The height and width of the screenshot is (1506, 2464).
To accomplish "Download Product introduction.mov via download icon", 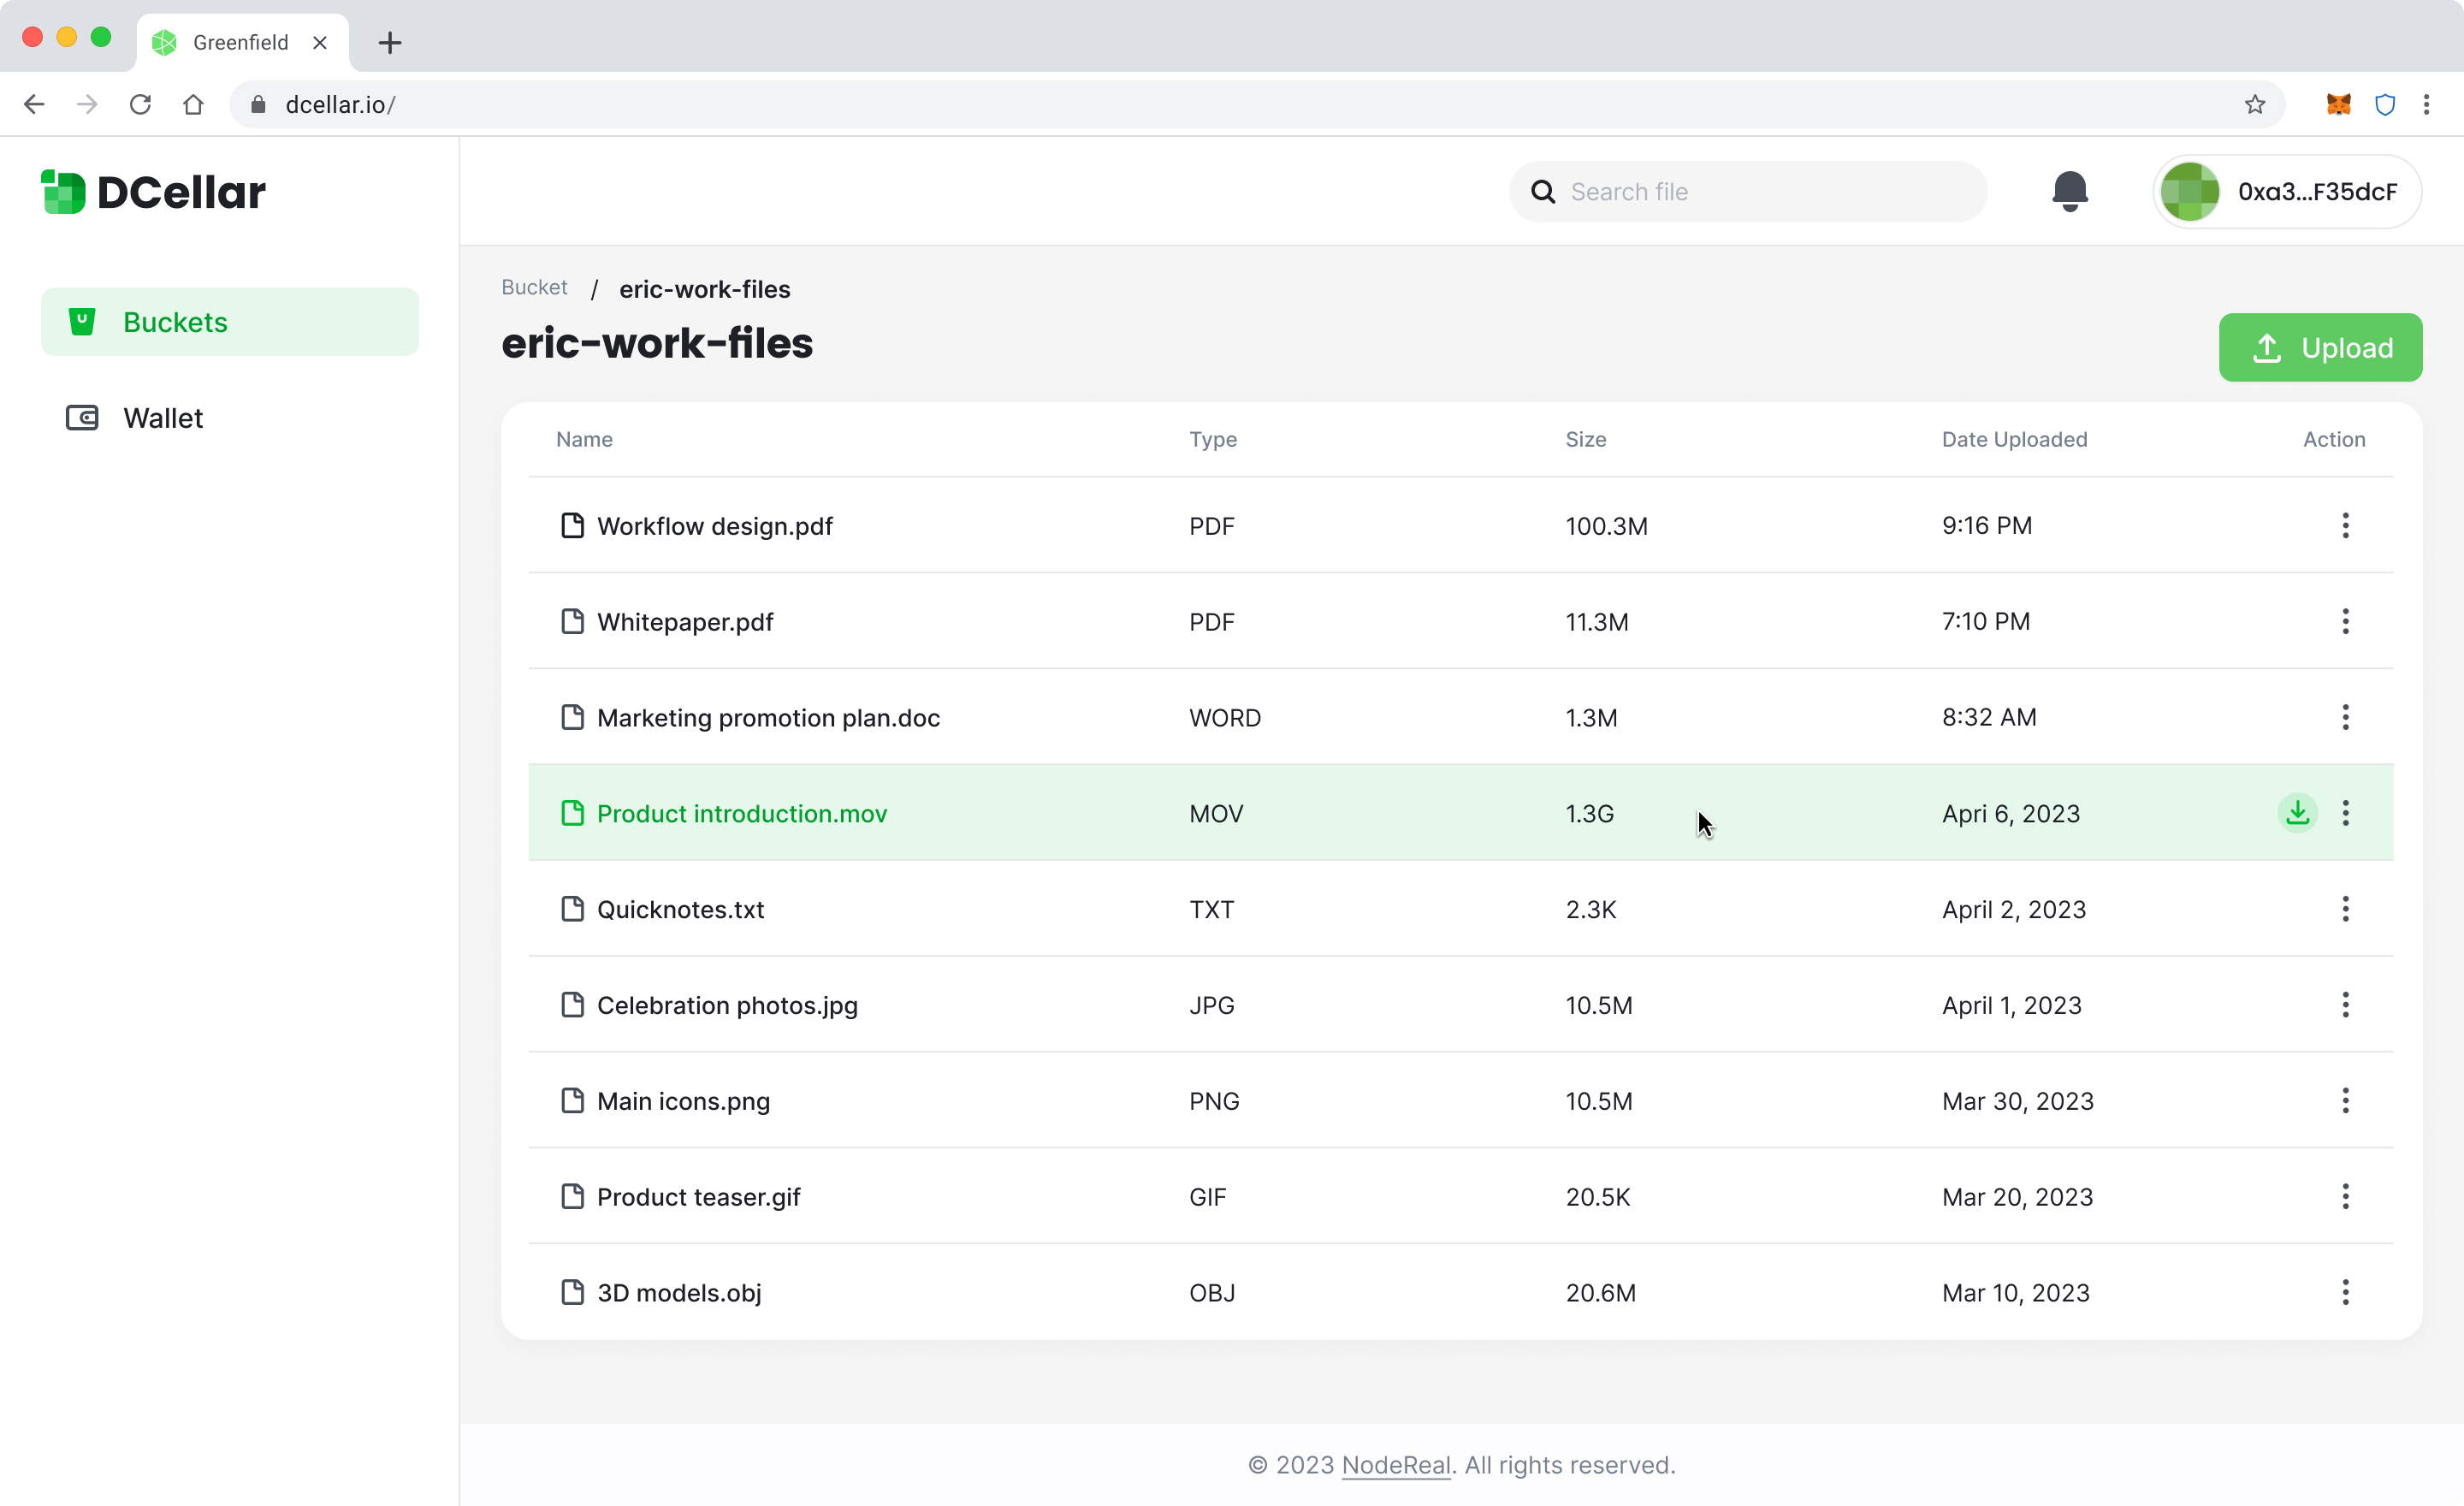I will (2297, 813).
